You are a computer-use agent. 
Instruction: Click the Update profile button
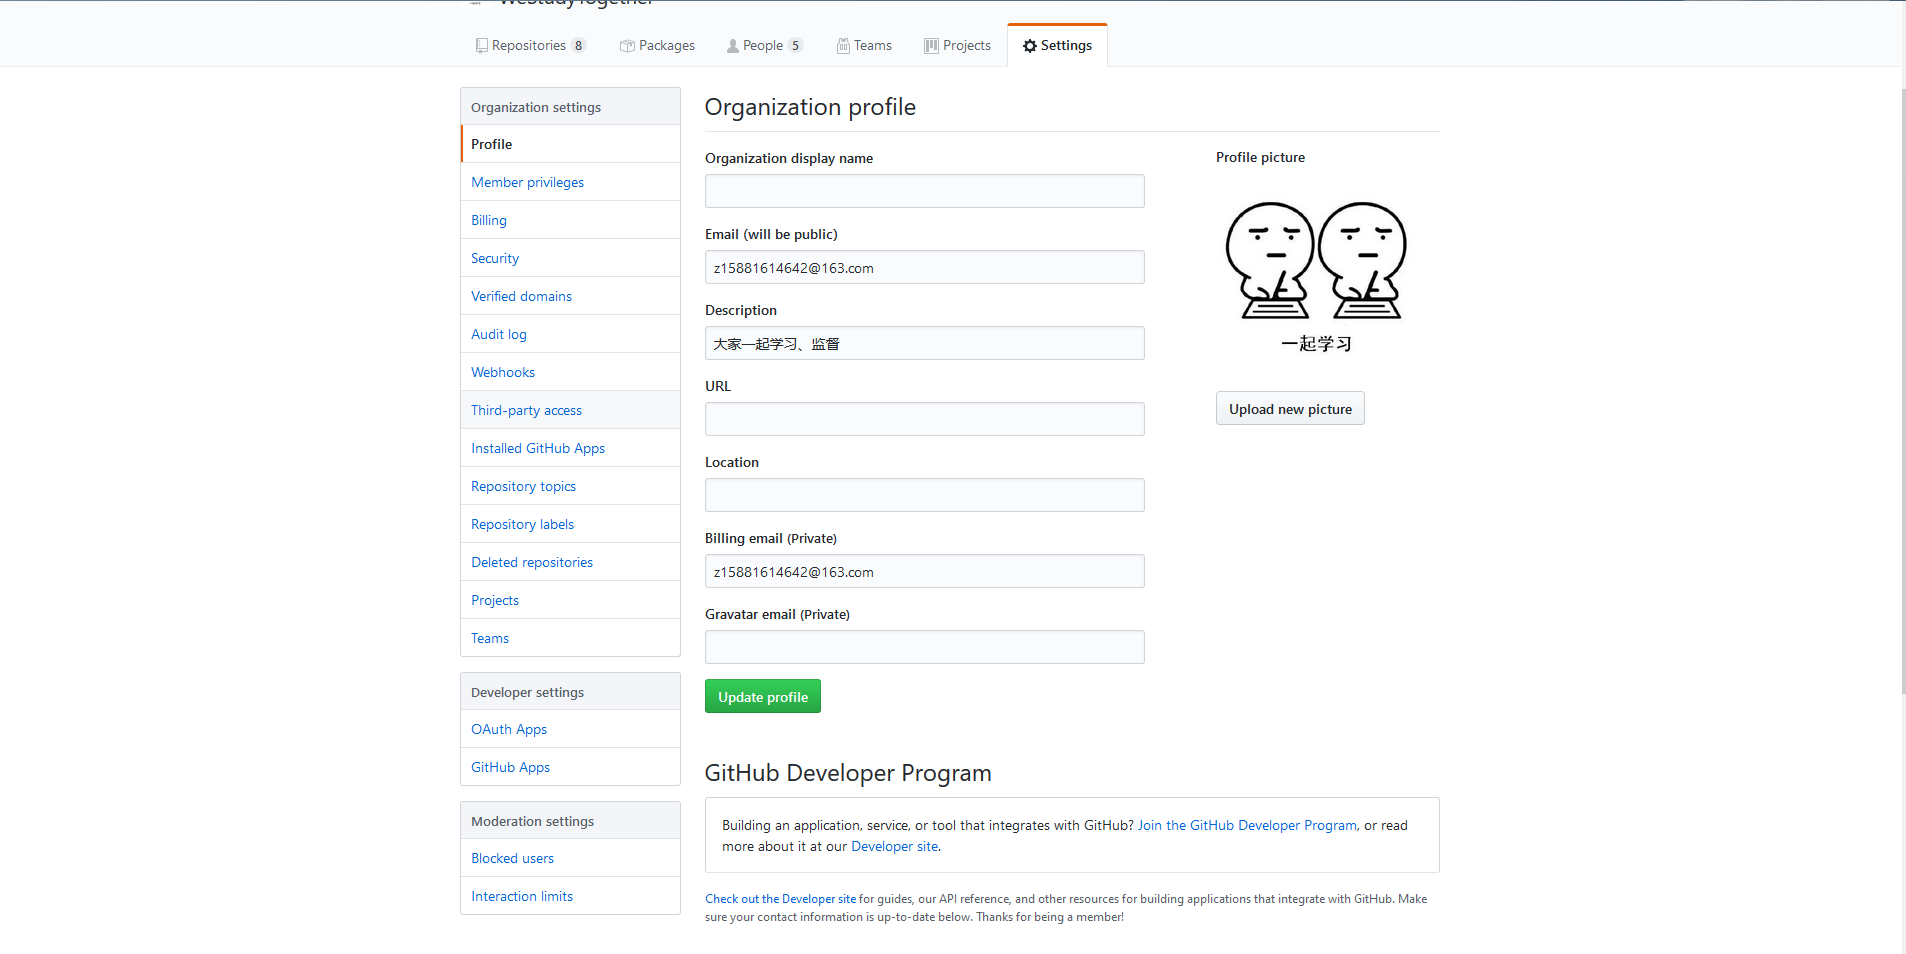click(x=763, y=697)
